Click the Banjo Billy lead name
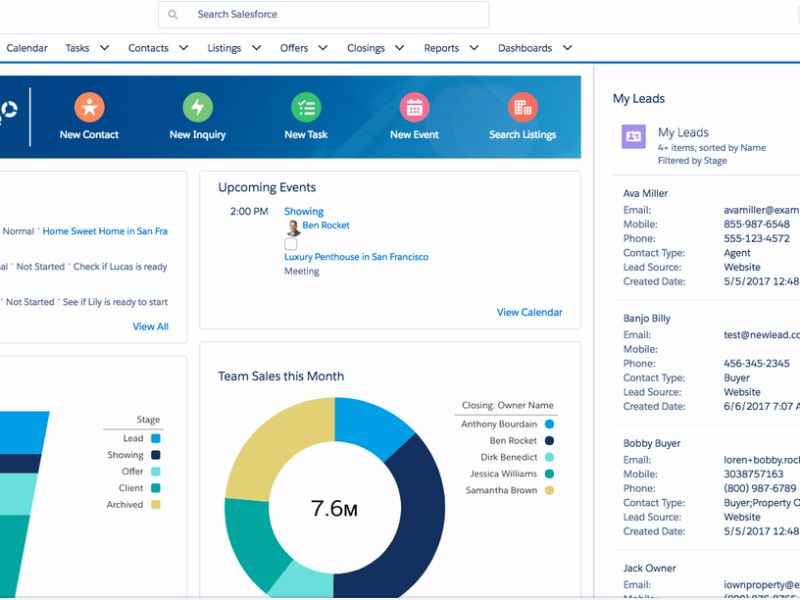 point(646,318)
